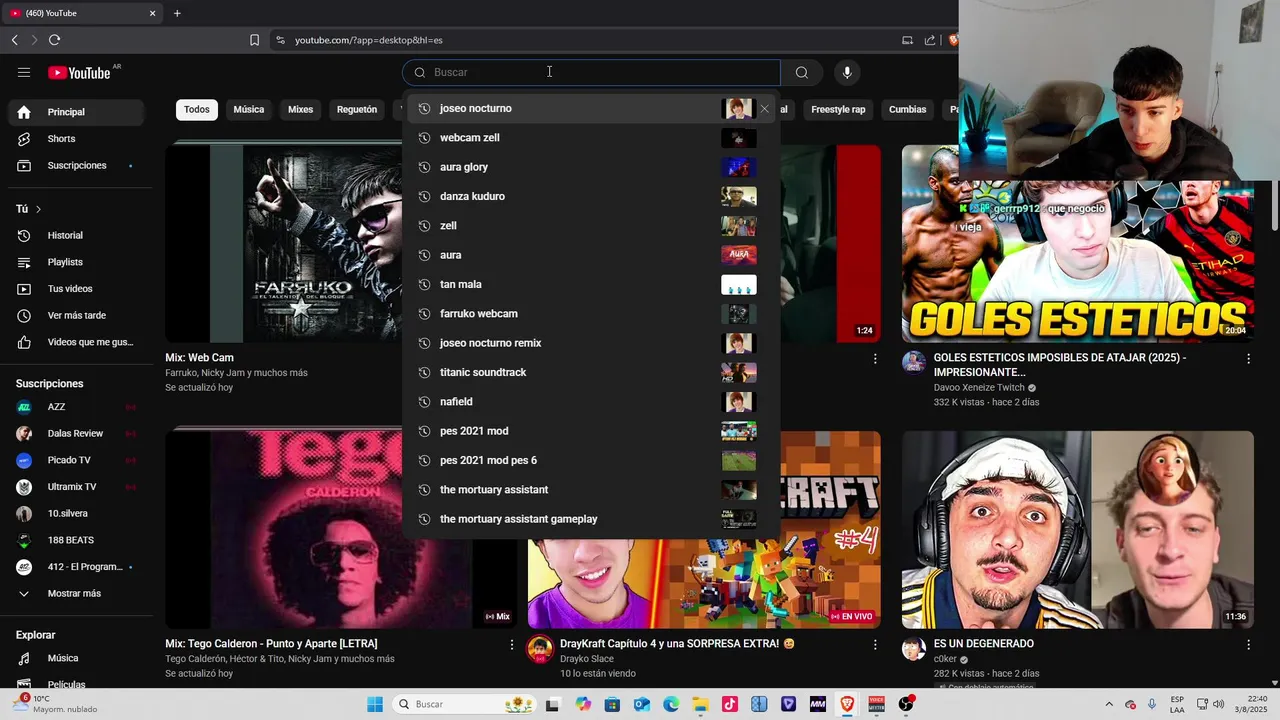The height and width of the screenshot is (720, 1280).
Task: Open Suscripciones in sidebar
Action: pyautogui.click(x=76, y=166)
